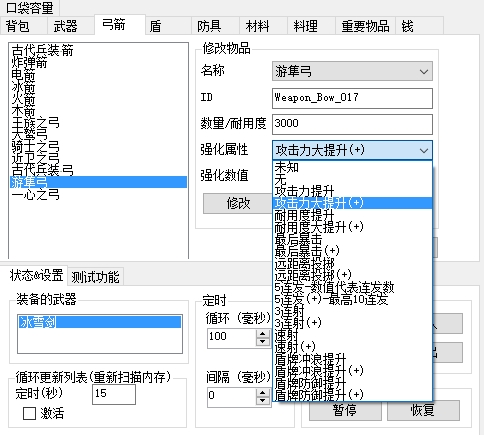Choose 3连射 option
484x435 pixels.
pyautogui.click(x=352, y=311)
